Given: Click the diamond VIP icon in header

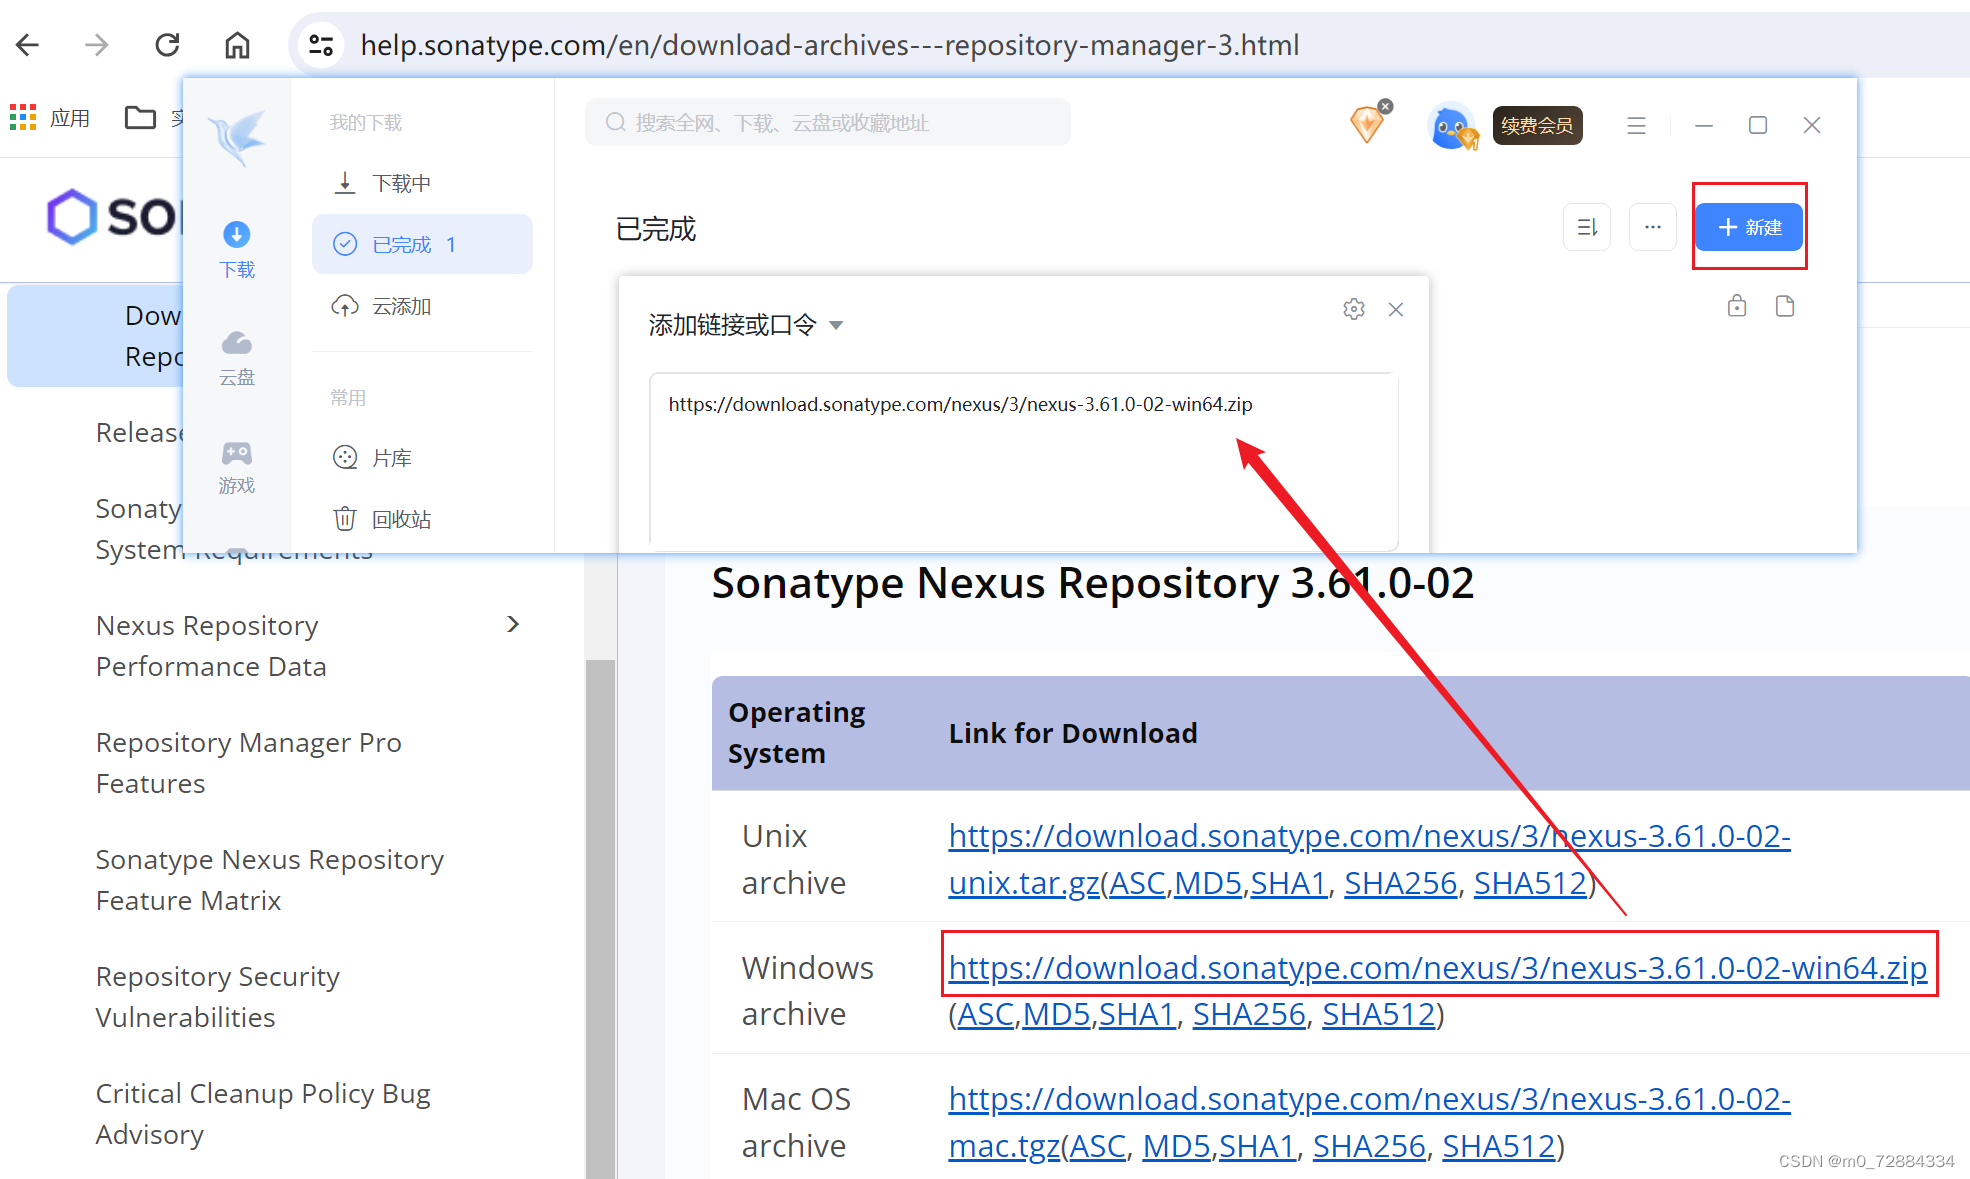Looking at the screenshot, I should click(1367, 125).
